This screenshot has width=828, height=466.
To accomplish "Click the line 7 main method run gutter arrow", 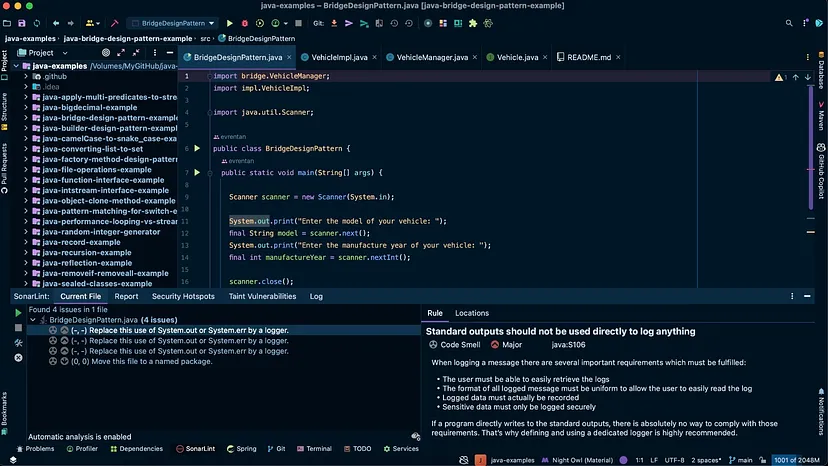I will click(197, 172).
